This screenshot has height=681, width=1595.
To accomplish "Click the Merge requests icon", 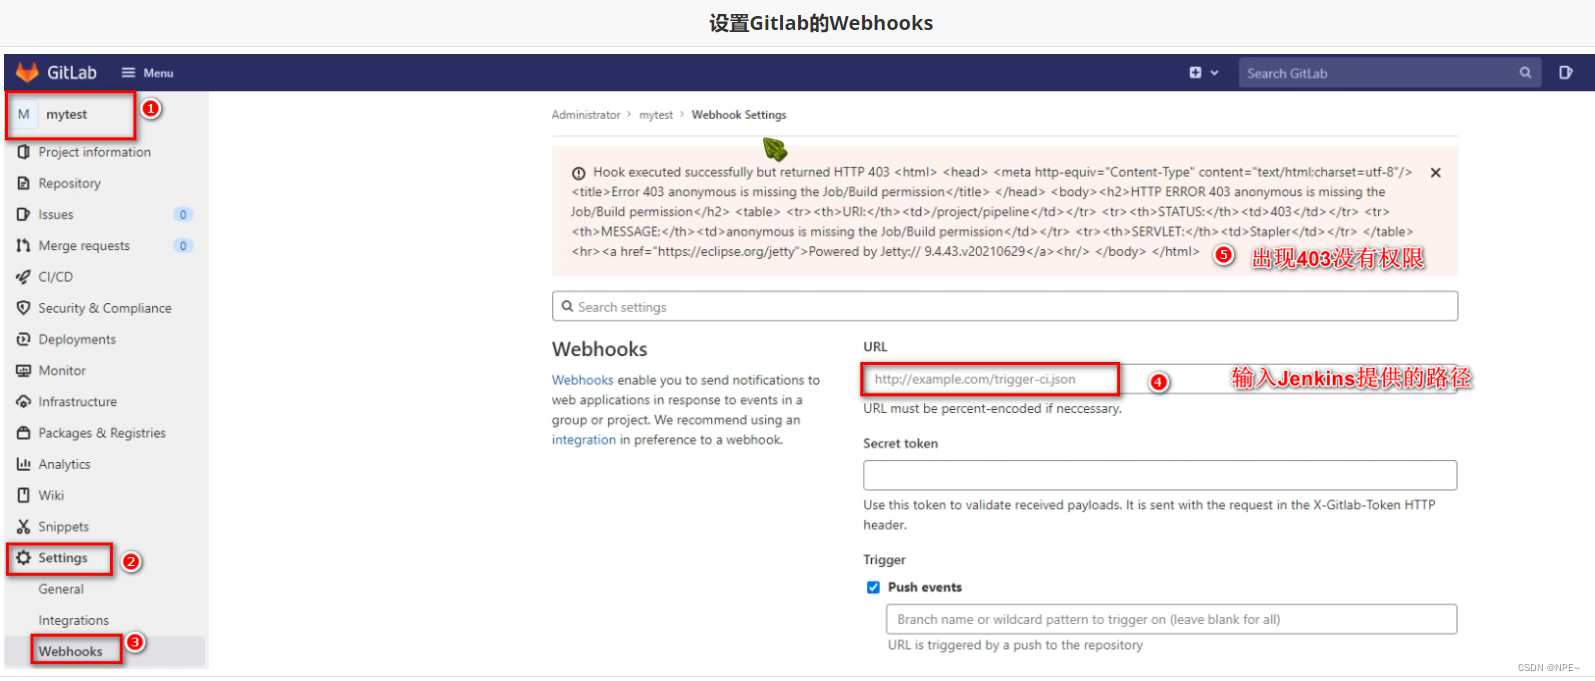I will point(24,245).
